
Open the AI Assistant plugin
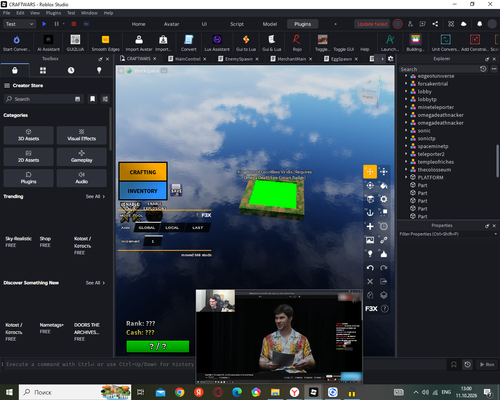48,43
